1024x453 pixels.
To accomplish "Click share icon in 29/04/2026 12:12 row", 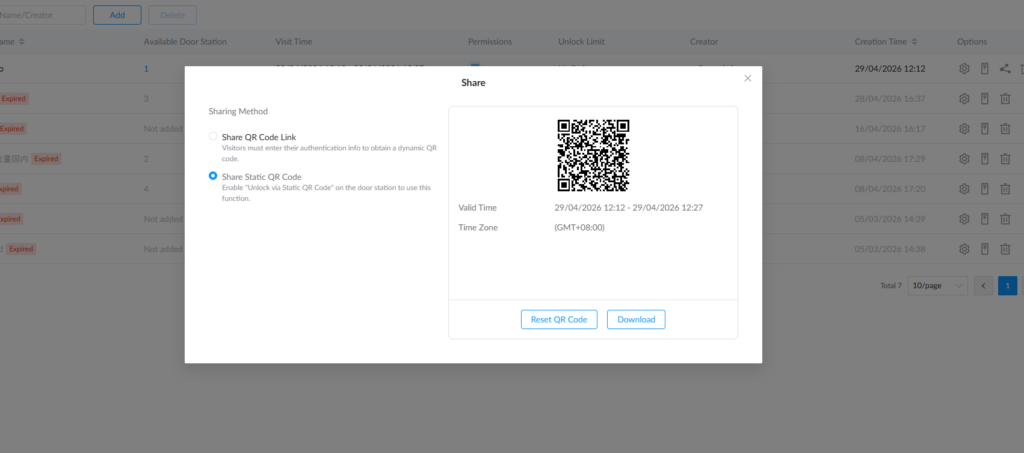I will click(x=1005, y=69).
